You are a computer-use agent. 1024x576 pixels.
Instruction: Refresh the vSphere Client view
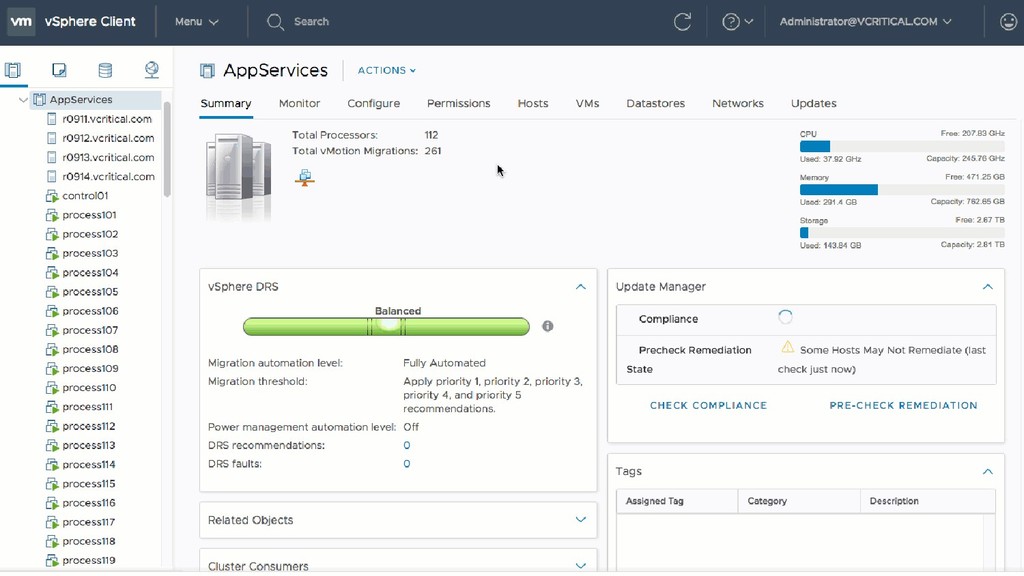(x=682, y=22)
